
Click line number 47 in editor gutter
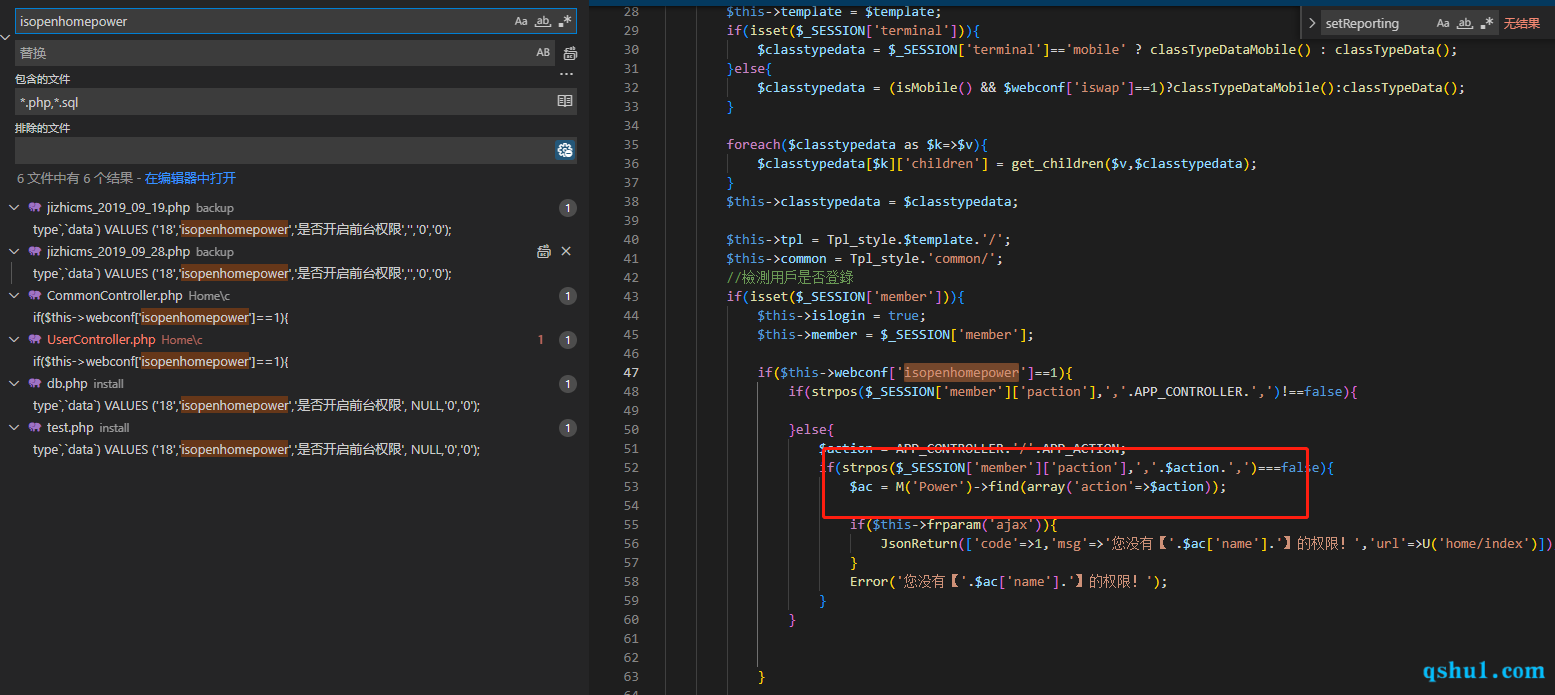(x=630, y=373)
